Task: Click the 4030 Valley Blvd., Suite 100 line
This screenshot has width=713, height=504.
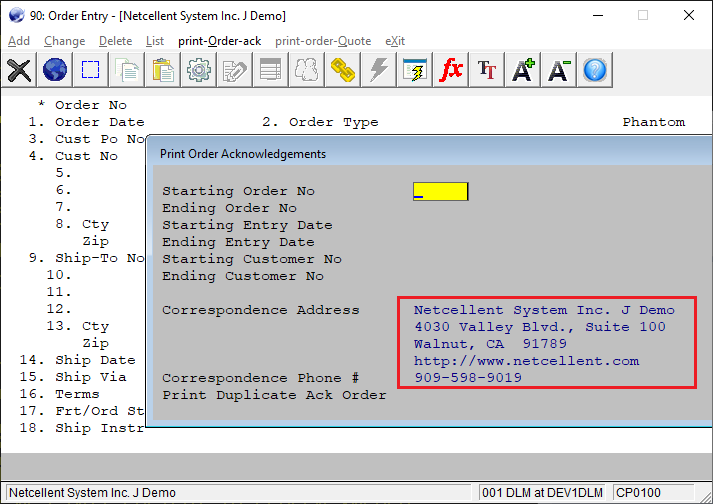Action: (540, 327)
